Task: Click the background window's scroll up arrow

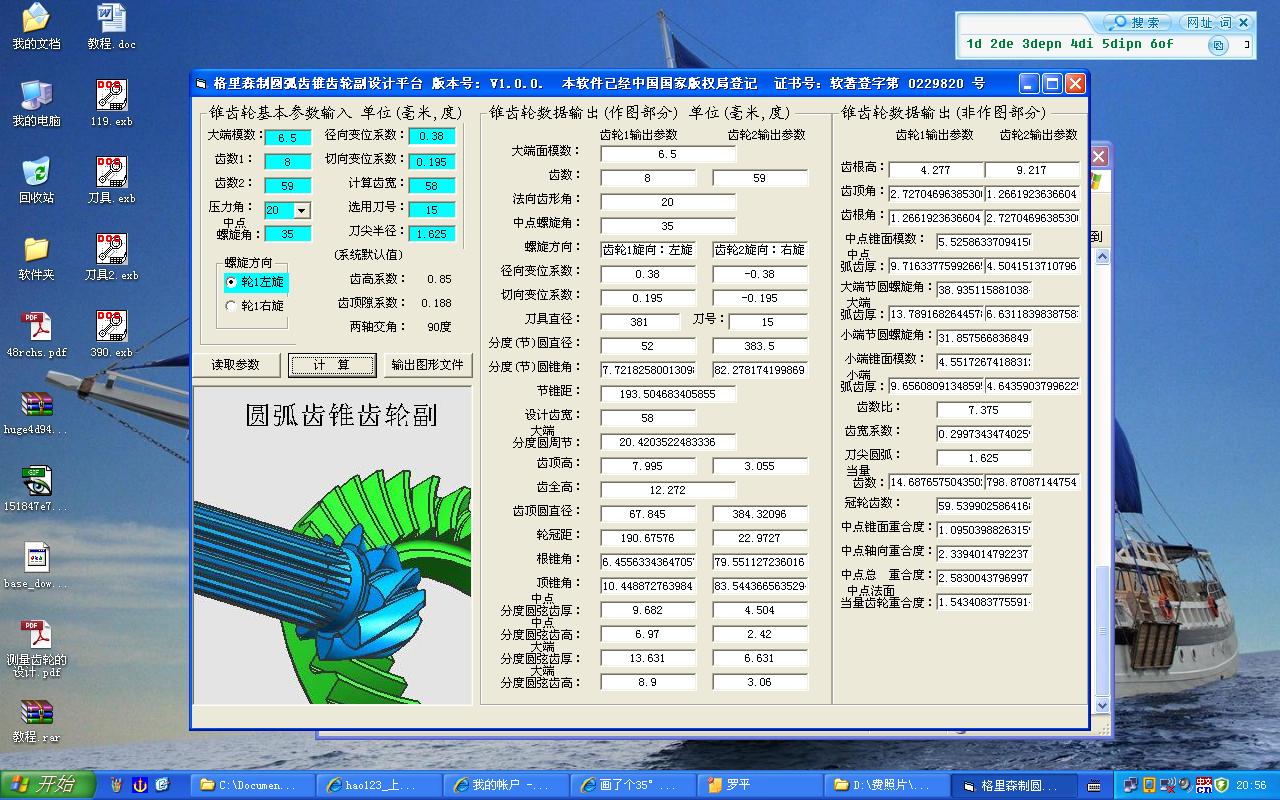Action: [x=1102, y=257]
